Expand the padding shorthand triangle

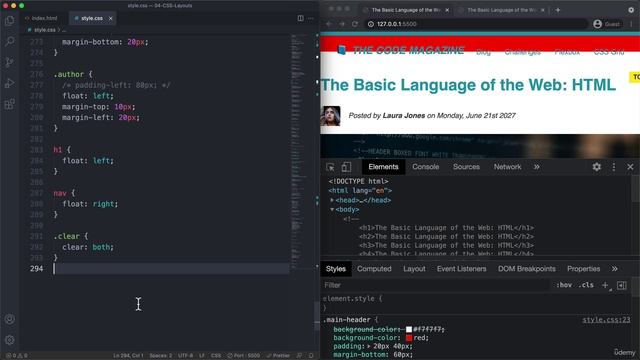pos(369,346)
